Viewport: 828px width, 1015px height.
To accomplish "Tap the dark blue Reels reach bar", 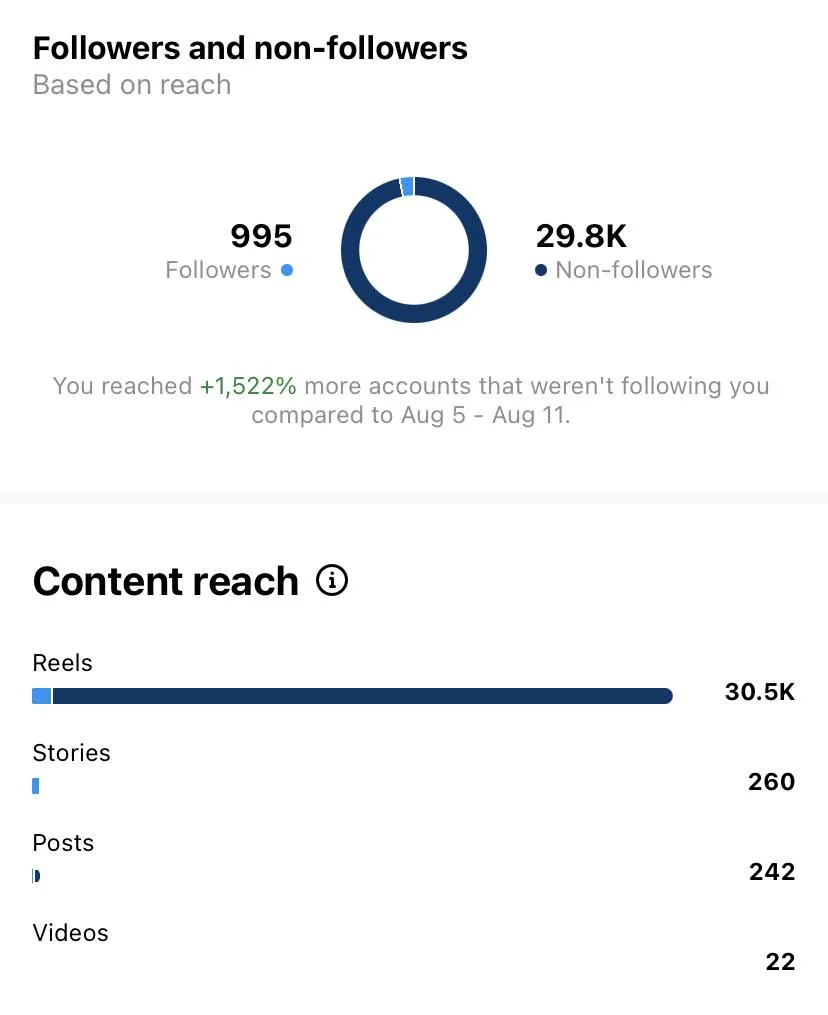I will tap(363, 696).
